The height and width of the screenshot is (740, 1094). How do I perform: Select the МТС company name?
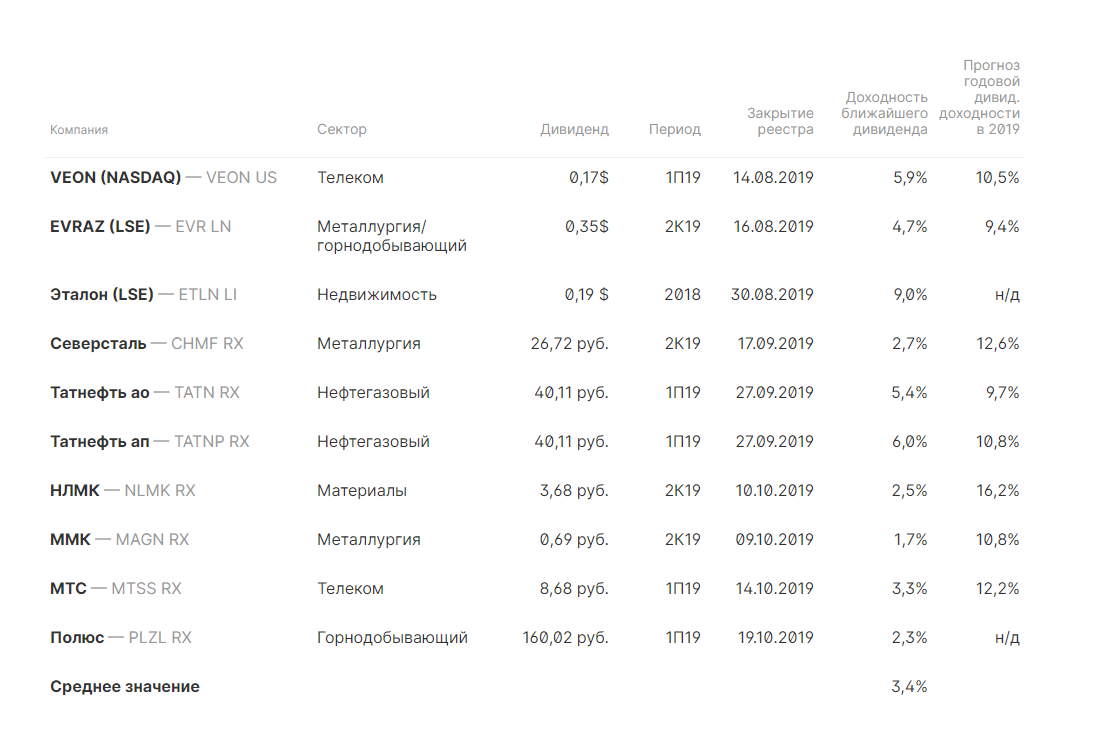(68, 588)
